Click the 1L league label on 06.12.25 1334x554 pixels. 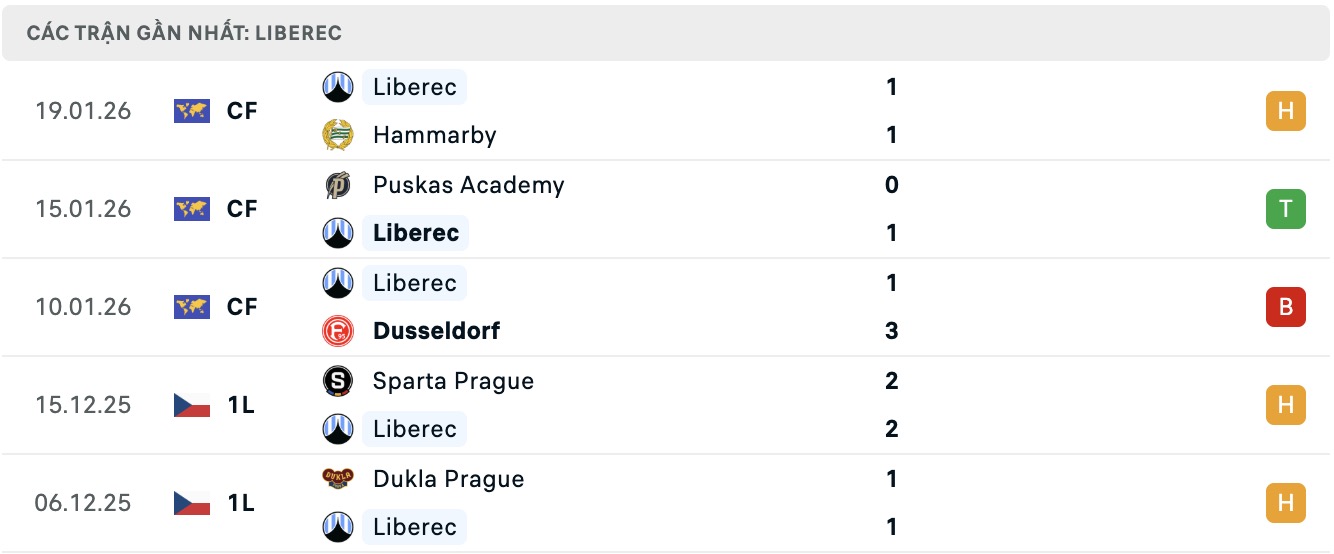(x=241, y=503)
